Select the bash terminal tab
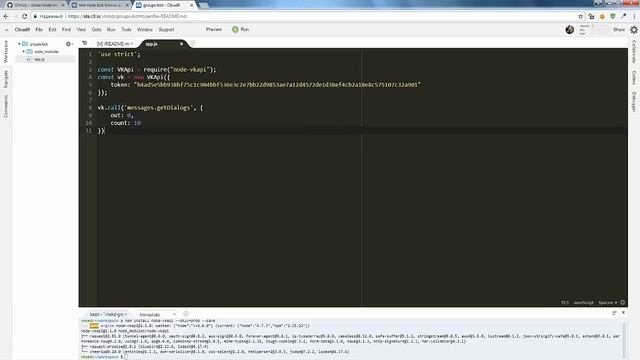640x360 pixels. coord(107,314)
